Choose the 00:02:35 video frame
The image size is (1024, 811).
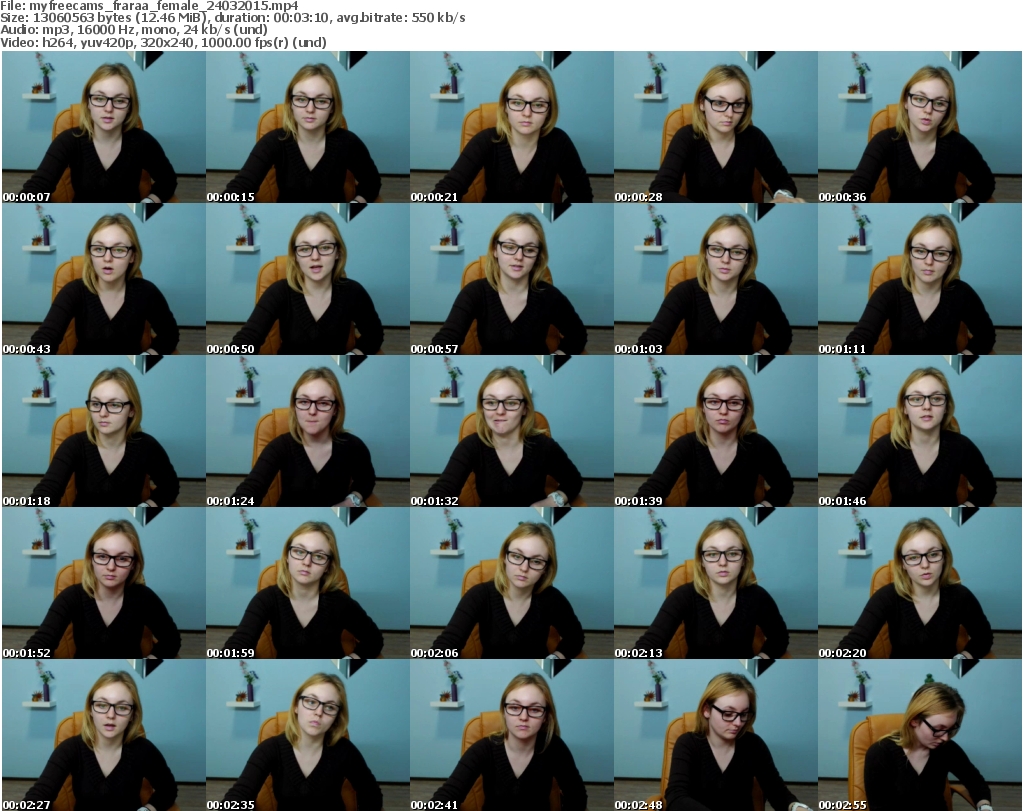(x=308, y=735)
